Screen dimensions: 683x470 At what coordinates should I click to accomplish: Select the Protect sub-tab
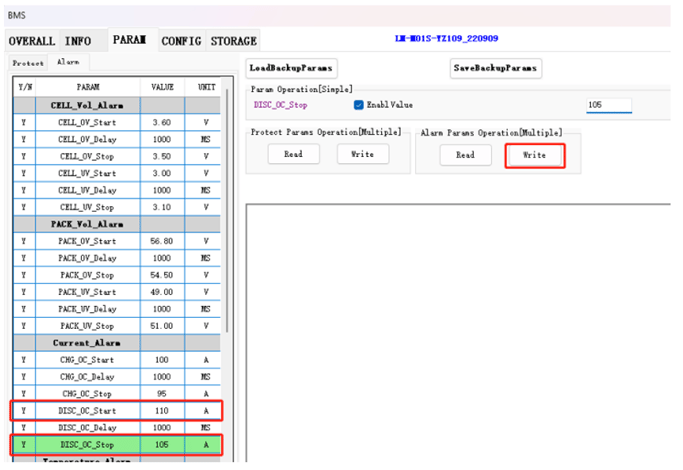tap(28, 62)
